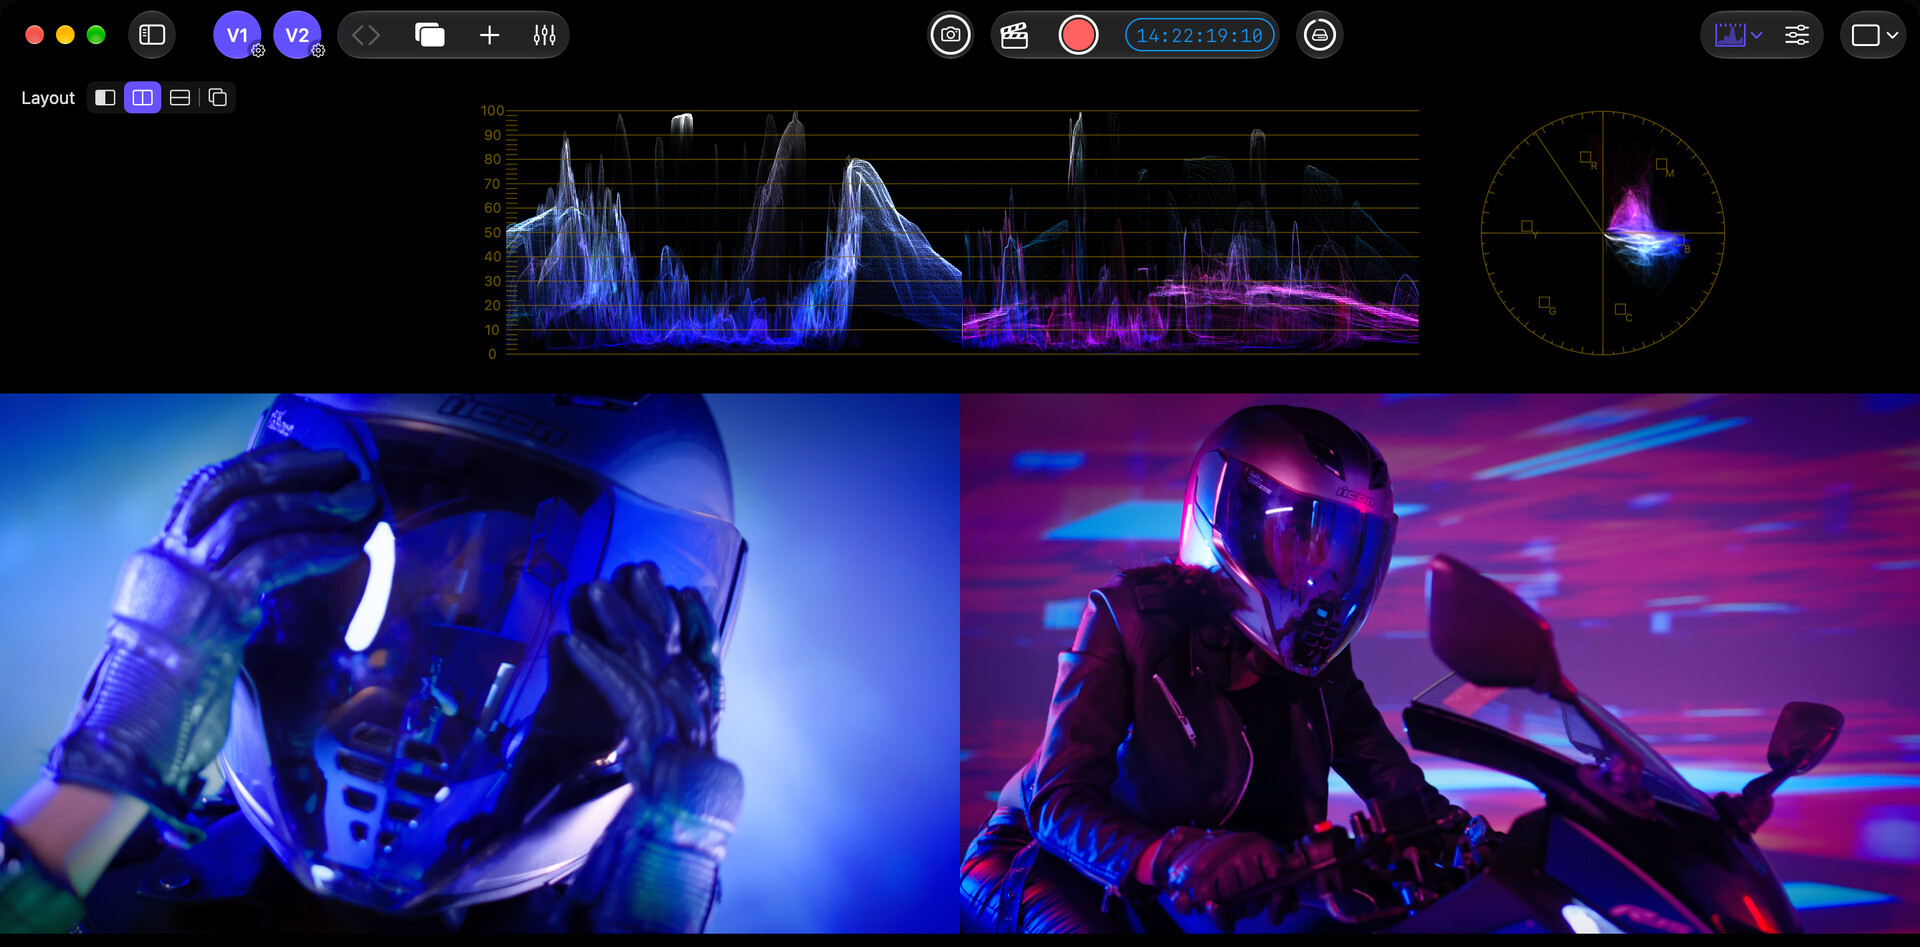Screen dimensions: 1920x947
Task: Click the vectorscope circular display
Action: [x=1603, y=233]
